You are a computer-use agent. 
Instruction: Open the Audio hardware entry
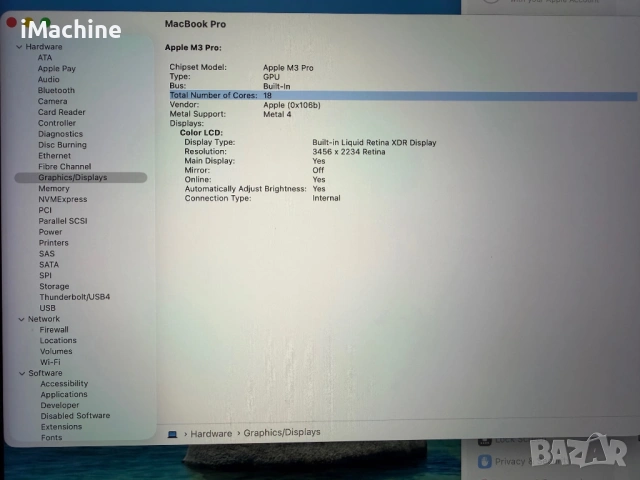[49, 80]
